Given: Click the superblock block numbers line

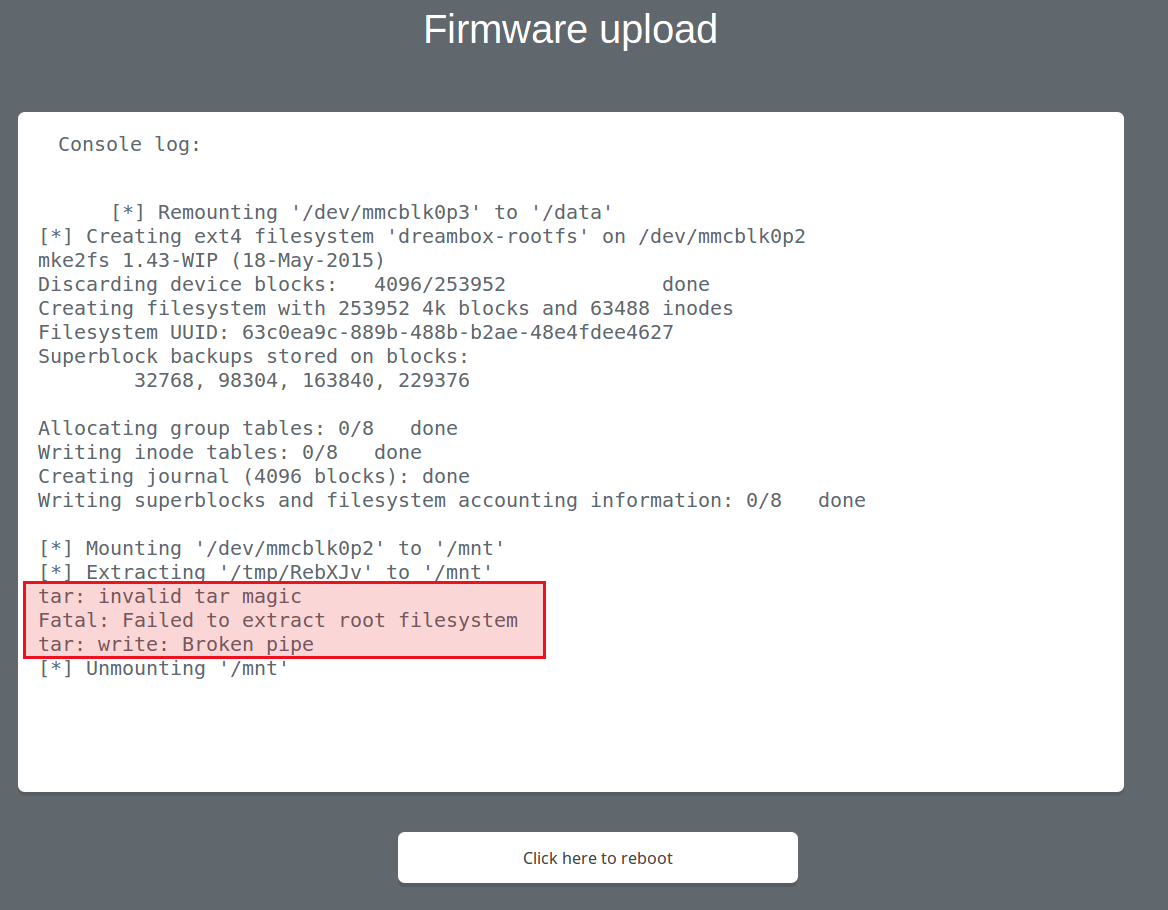Looking at the screenshot, I should pyautogui.click(x=301, y=380).
